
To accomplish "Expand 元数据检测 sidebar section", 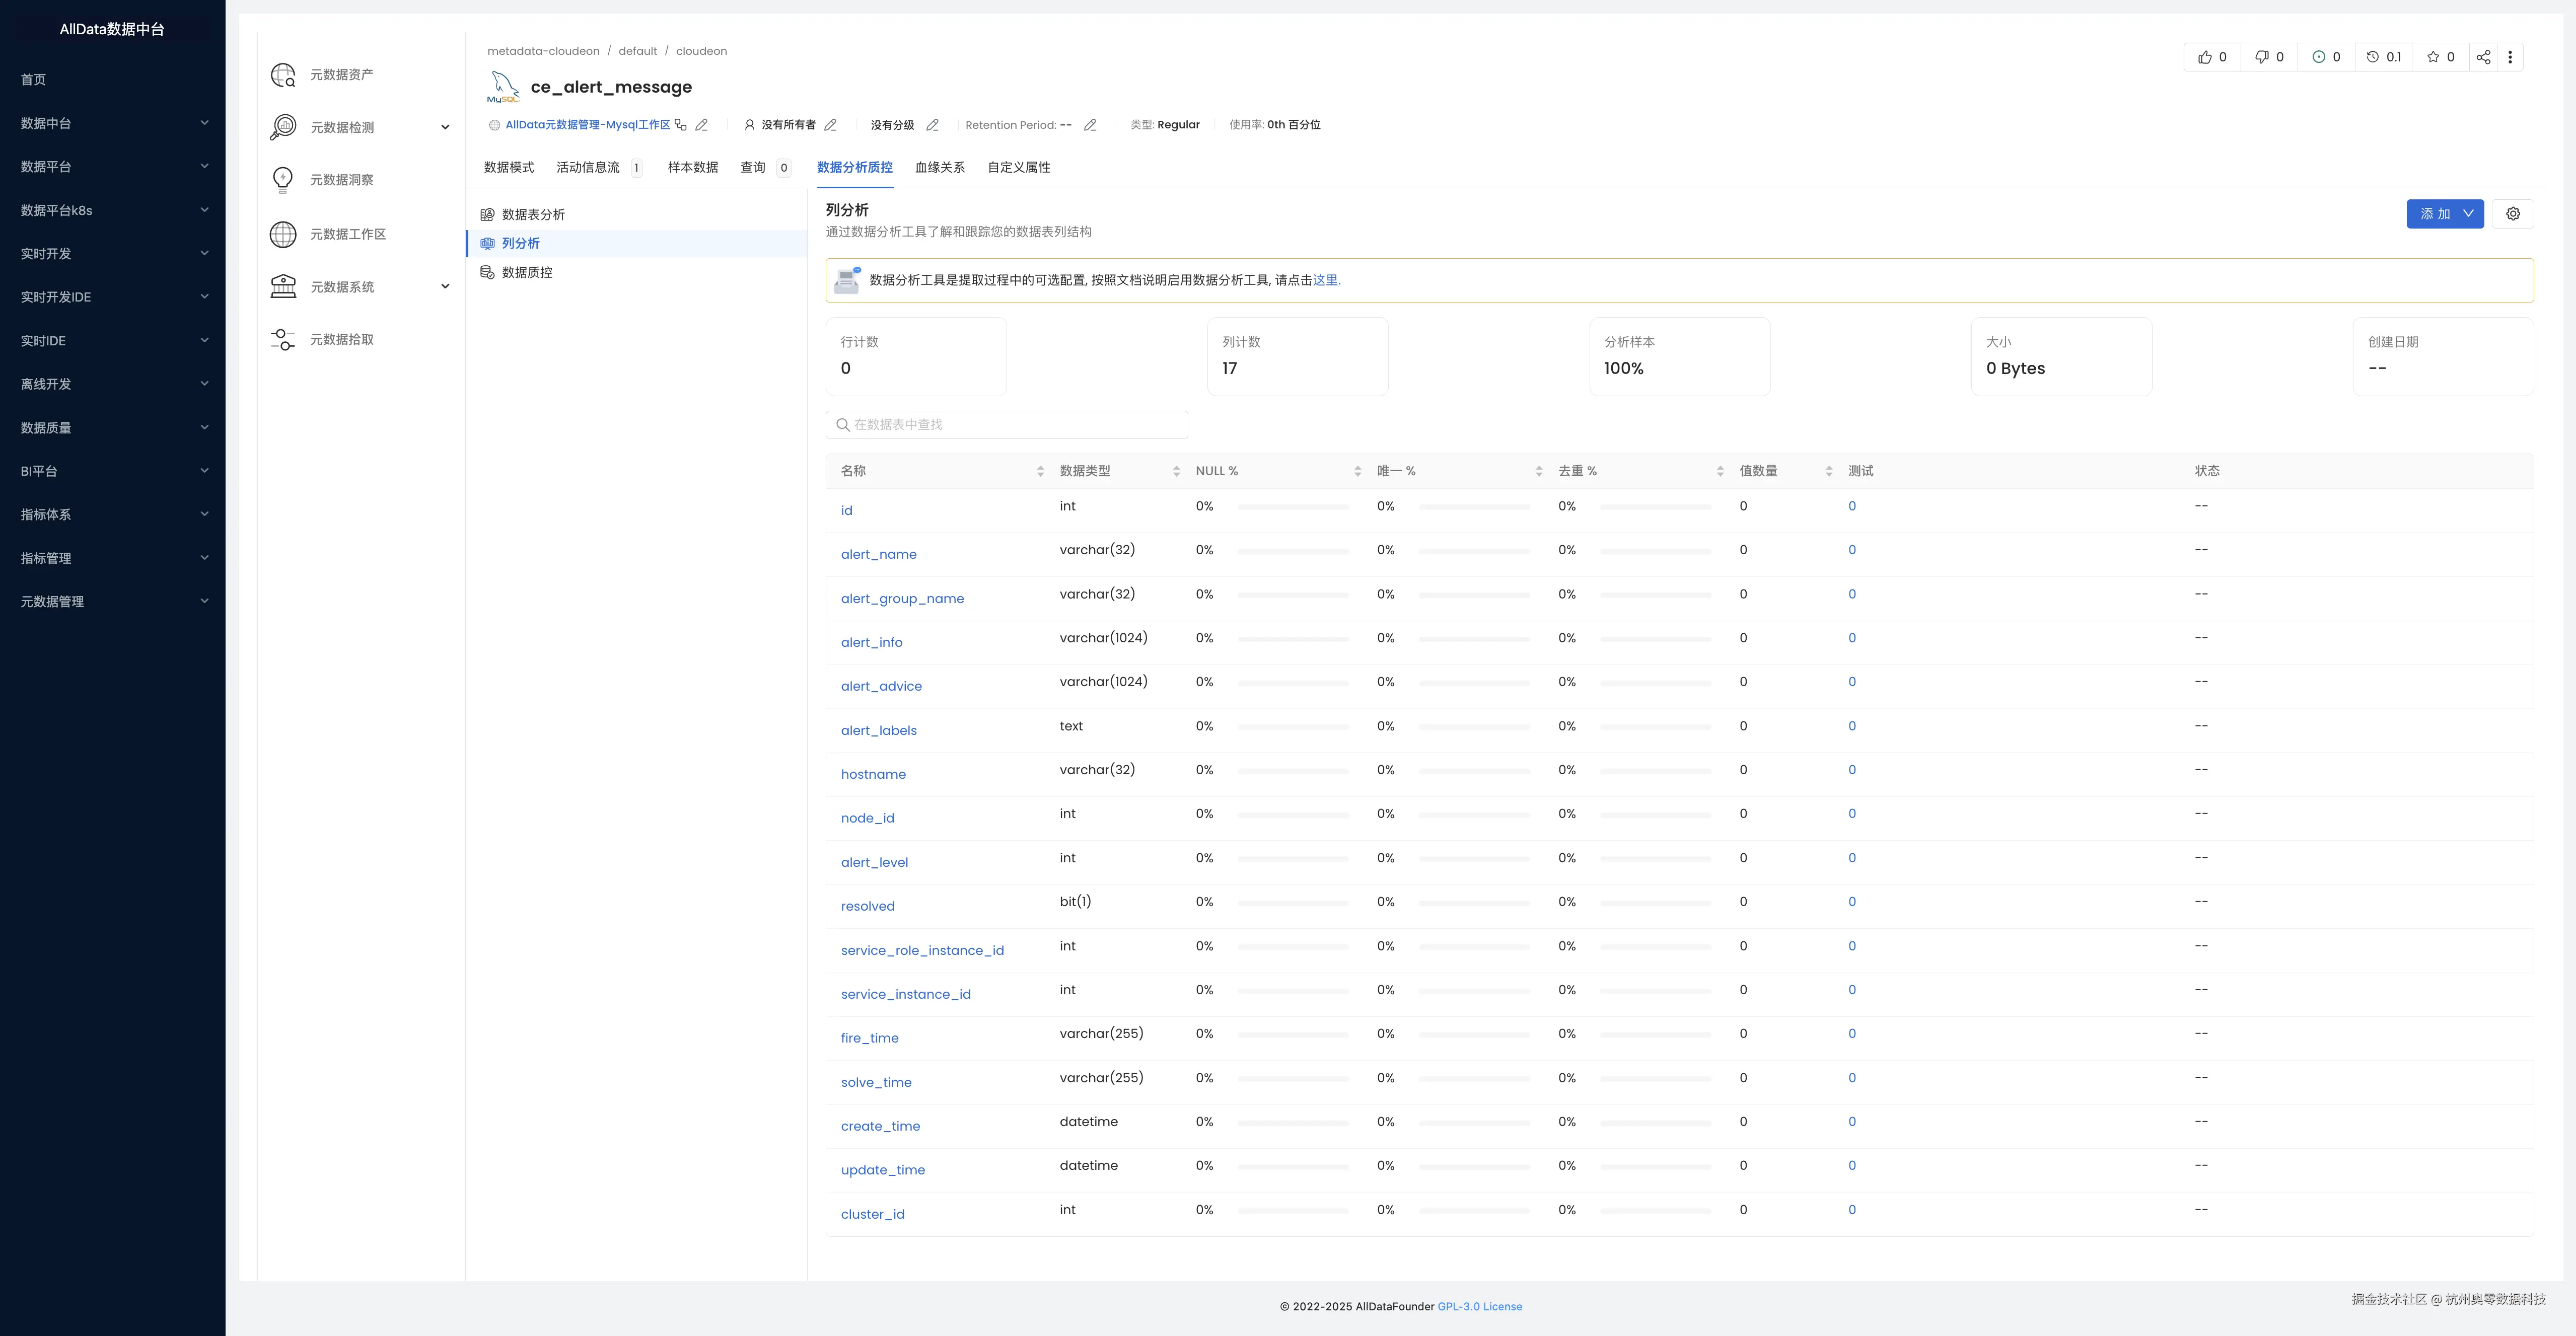I will tap(445, 127).
